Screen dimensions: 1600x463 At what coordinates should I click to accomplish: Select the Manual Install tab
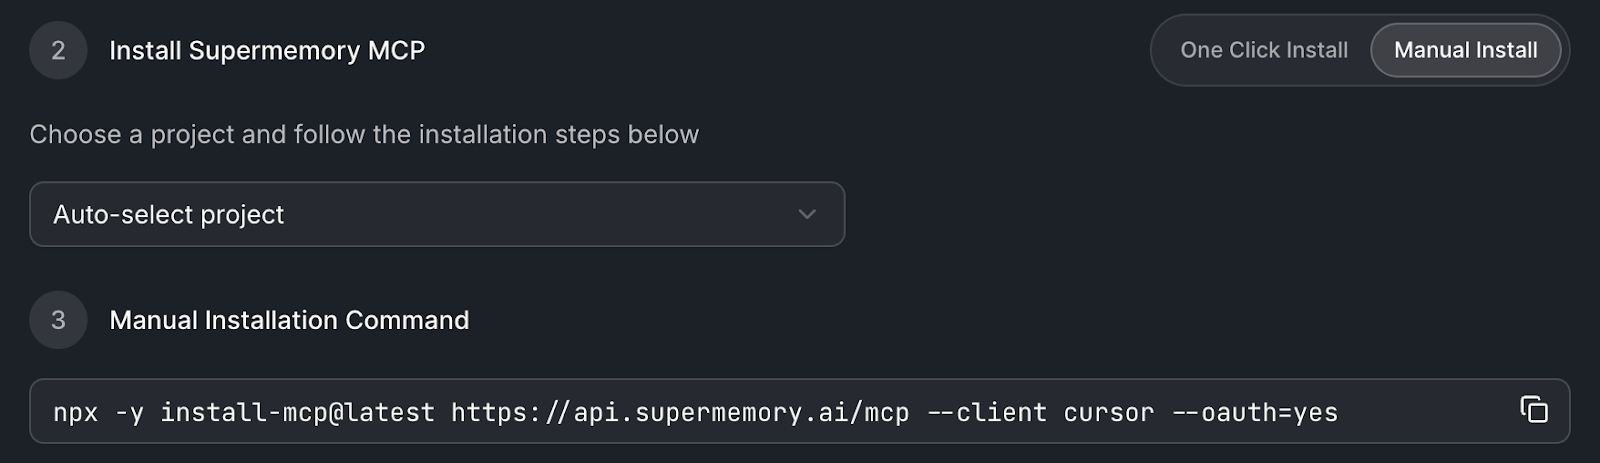tap(1465, 50)
